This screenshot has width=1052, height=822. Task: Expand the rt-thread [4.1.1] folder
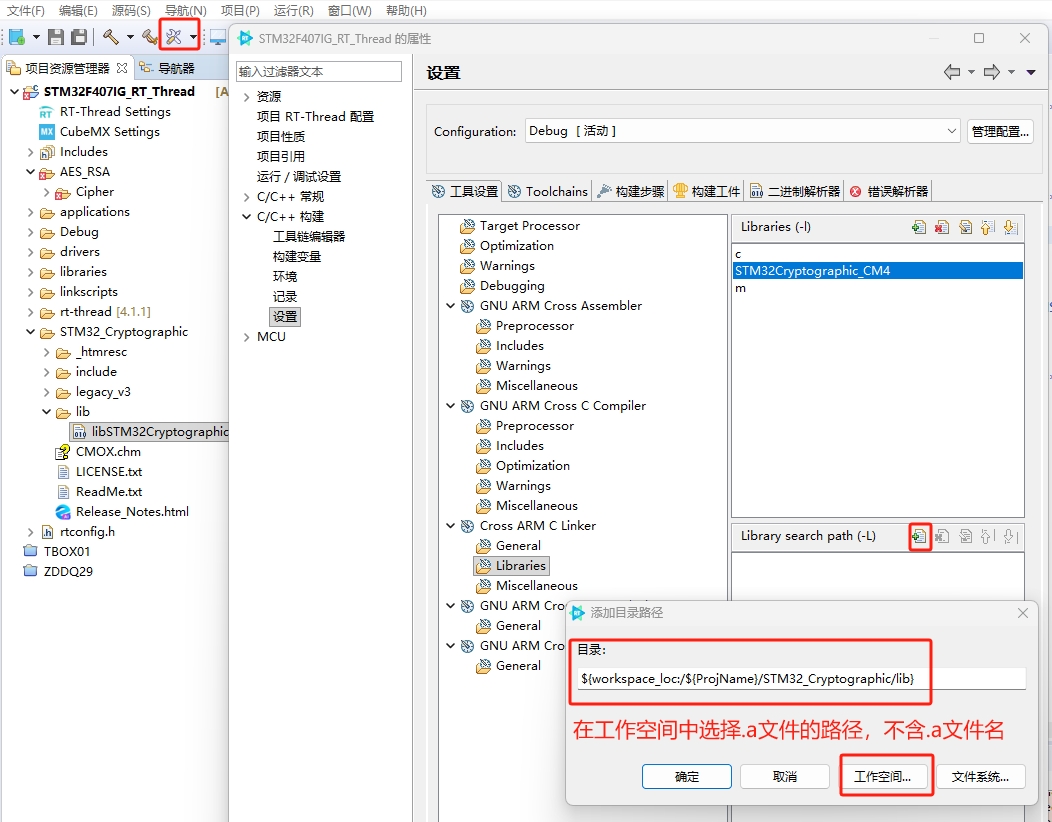(30, 312)
